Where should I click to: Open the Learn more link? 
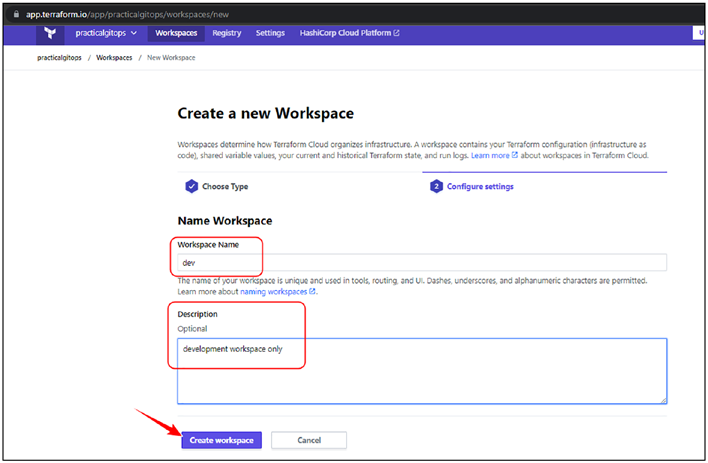[494, 155]
